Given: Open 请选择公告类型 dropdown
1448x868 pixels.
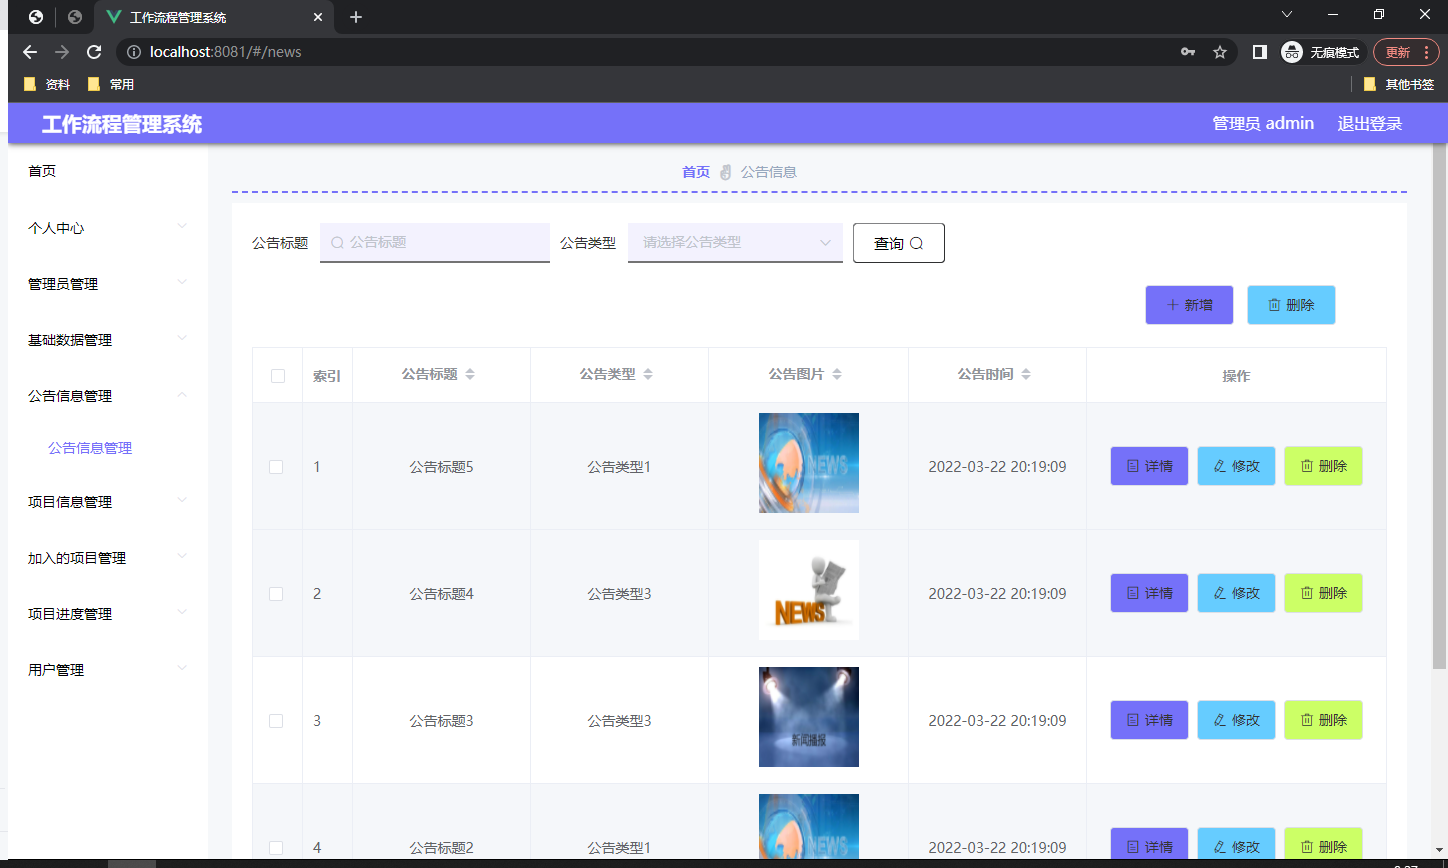Looking at the screenshot, I should coord(735,242).
